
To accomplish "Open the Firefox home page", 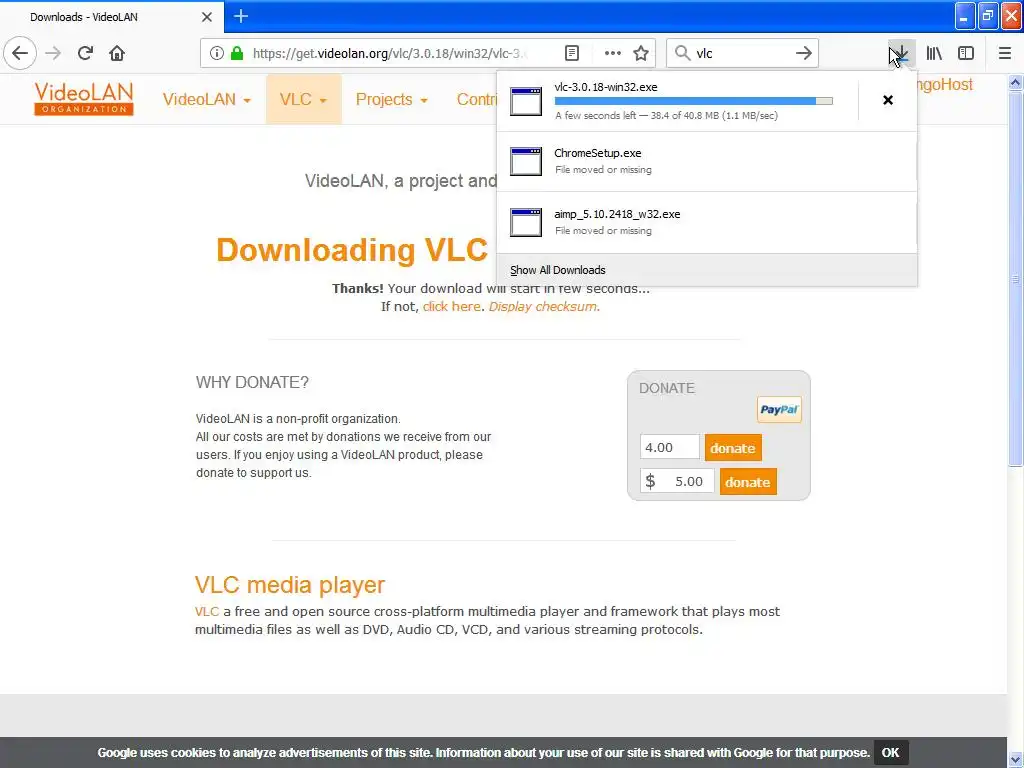I will pyautogui.click(x=117, y=53).
